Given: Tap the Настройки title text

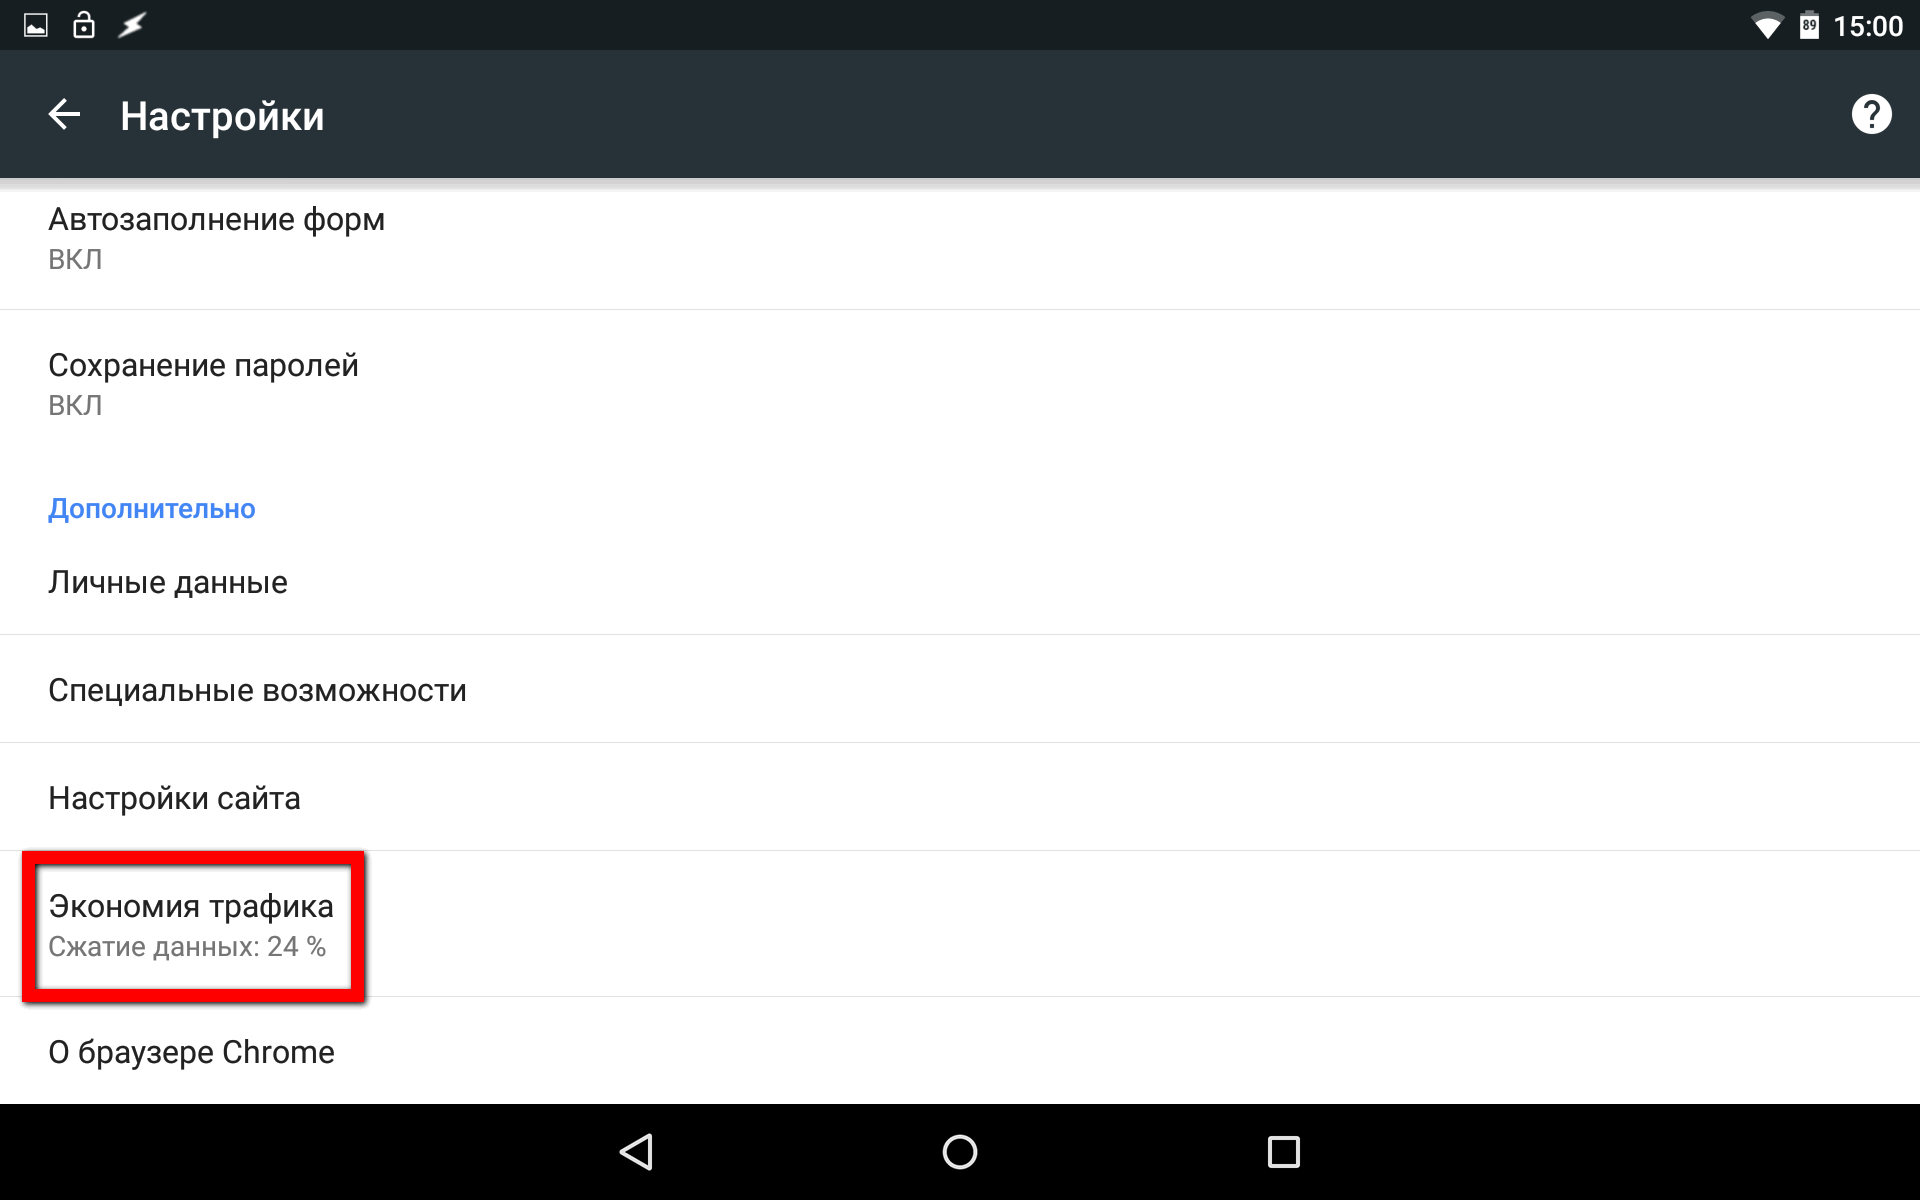Looking at the screenshot, I should (222, 116).
